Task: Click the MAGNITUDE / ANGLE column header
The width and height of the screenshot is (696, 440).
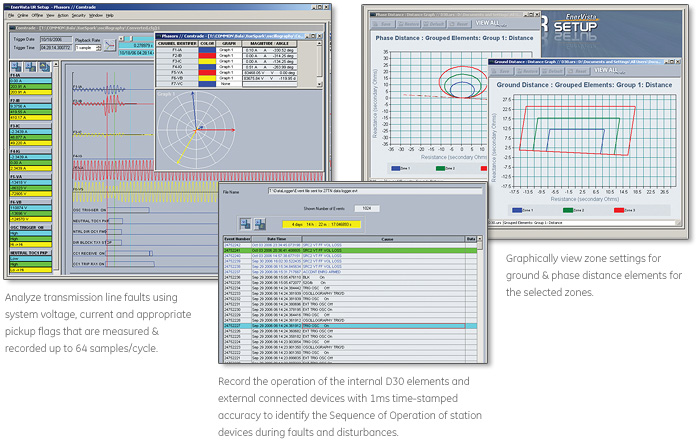Action: pyautogui.click(x=269, y=44)
